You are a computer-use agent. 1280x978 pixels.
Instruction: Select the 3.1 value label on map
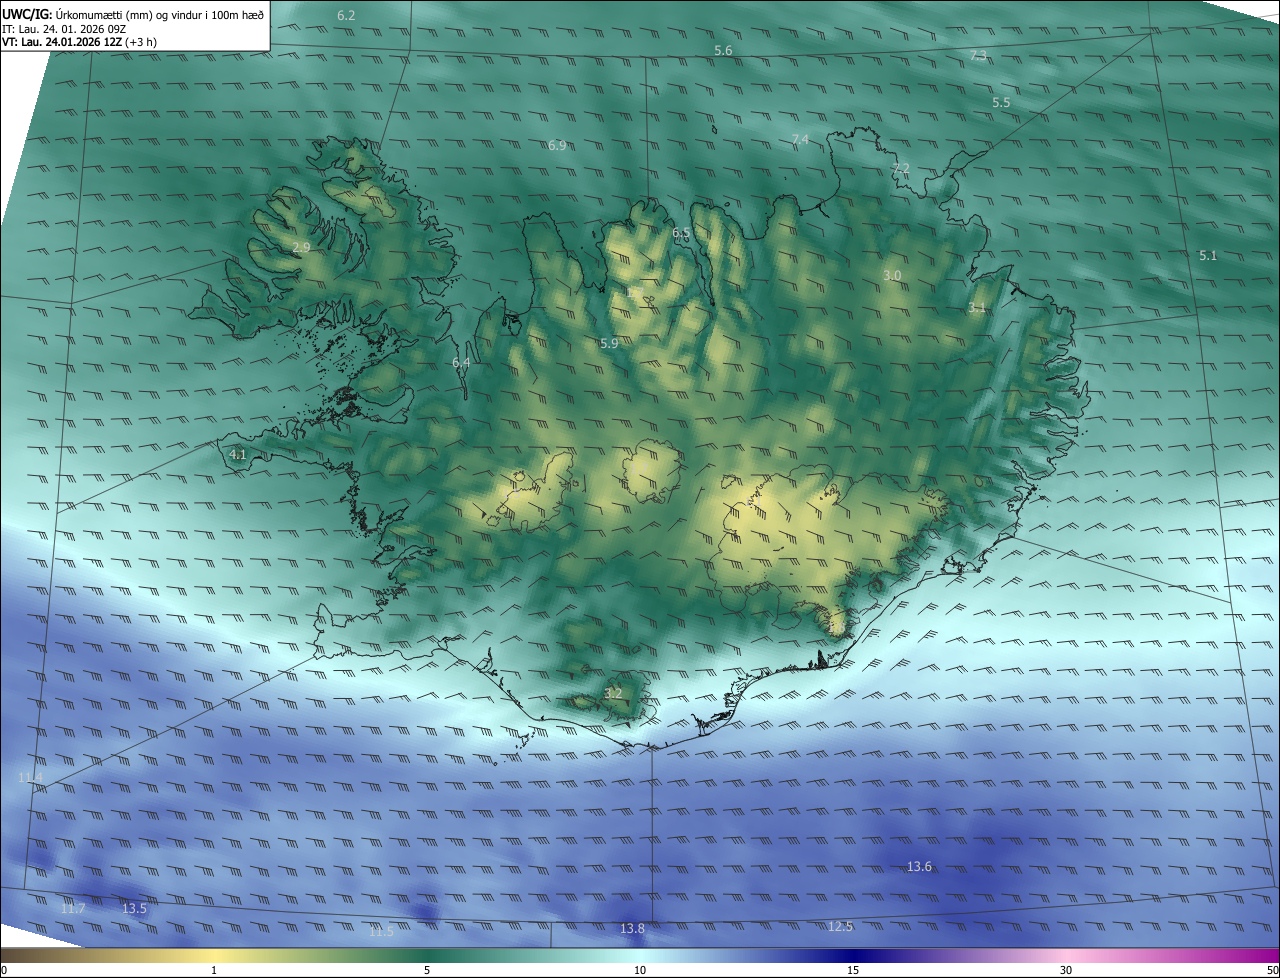point(977,308)
